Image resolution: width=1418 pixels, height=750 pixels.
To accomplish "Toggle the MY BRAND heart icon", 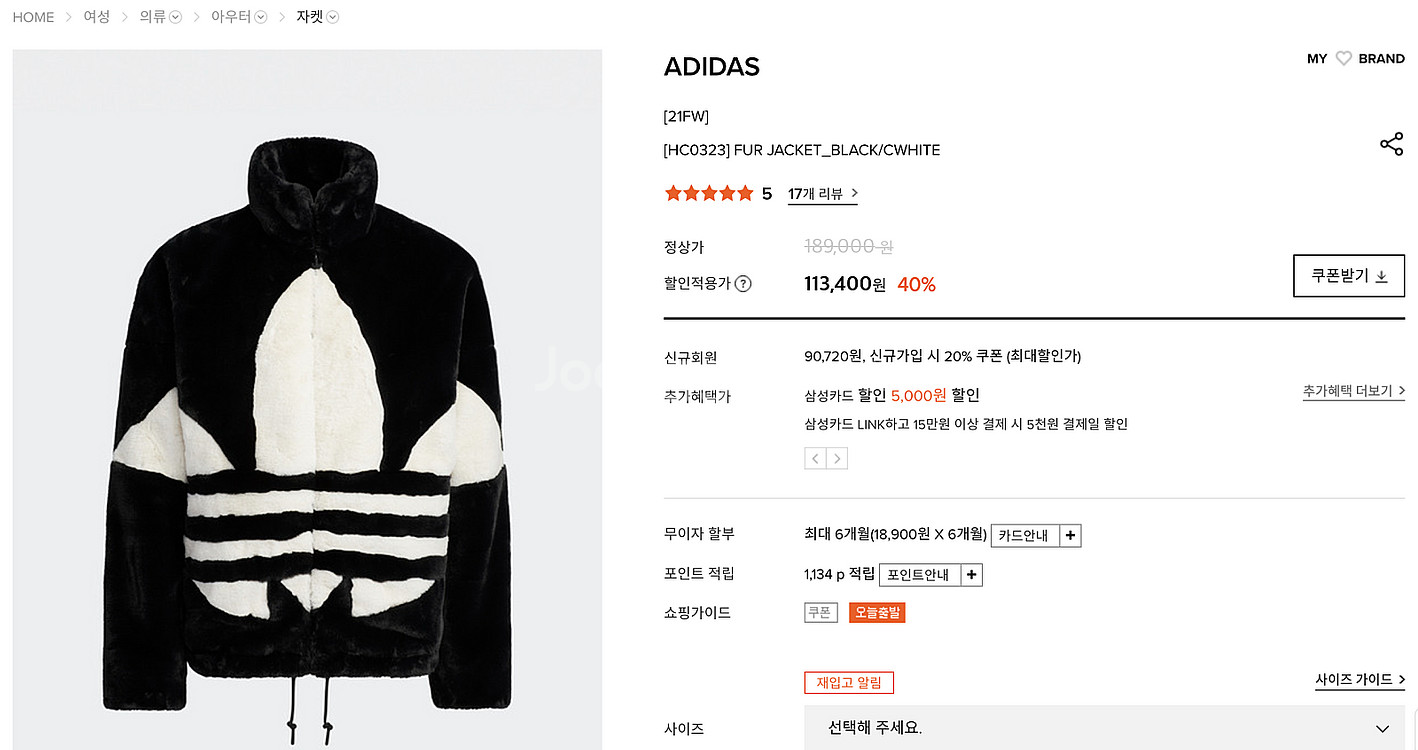I will click(x=1344, y=59).
